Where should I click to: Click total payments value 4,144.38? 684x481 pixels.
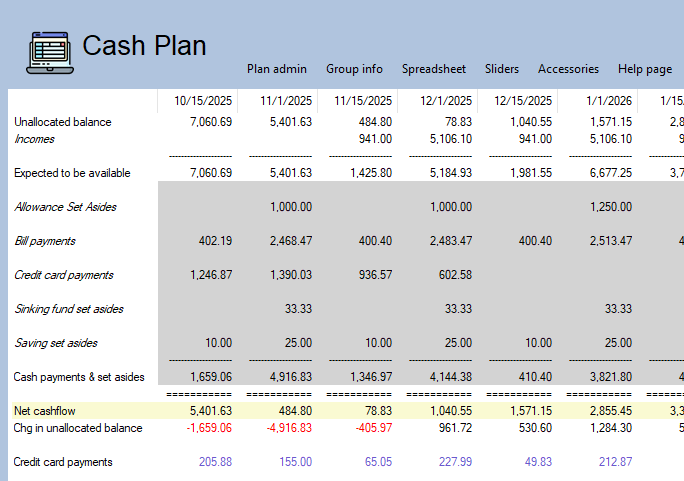click(451, 377)
